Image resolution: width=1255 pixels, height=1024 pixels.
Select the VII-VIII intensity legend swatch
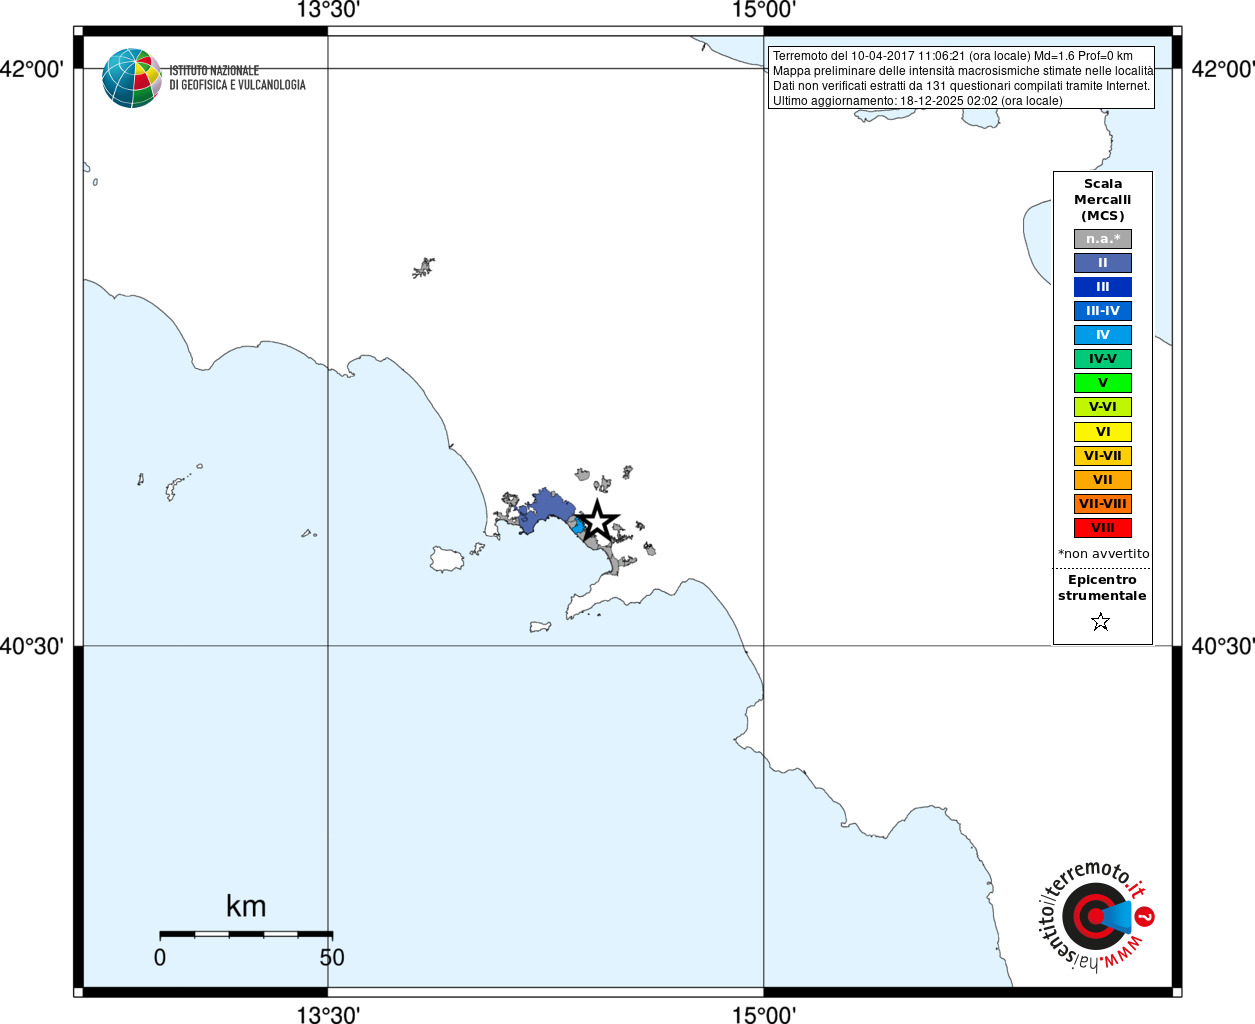[1103, 504]
